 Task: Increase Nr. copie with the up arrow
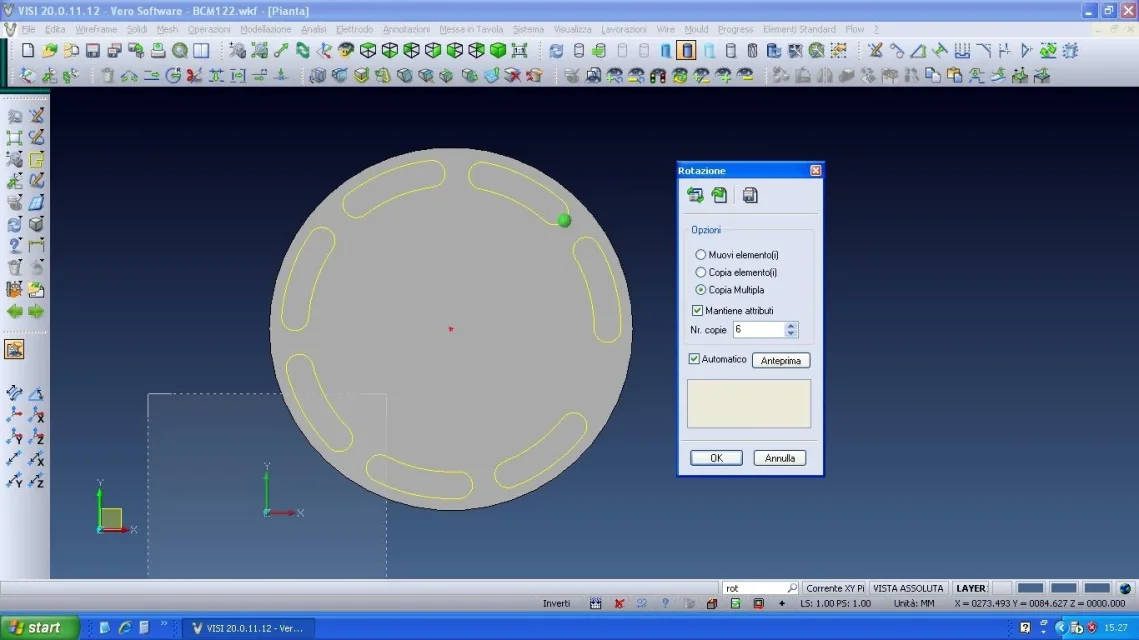point(791,325)
